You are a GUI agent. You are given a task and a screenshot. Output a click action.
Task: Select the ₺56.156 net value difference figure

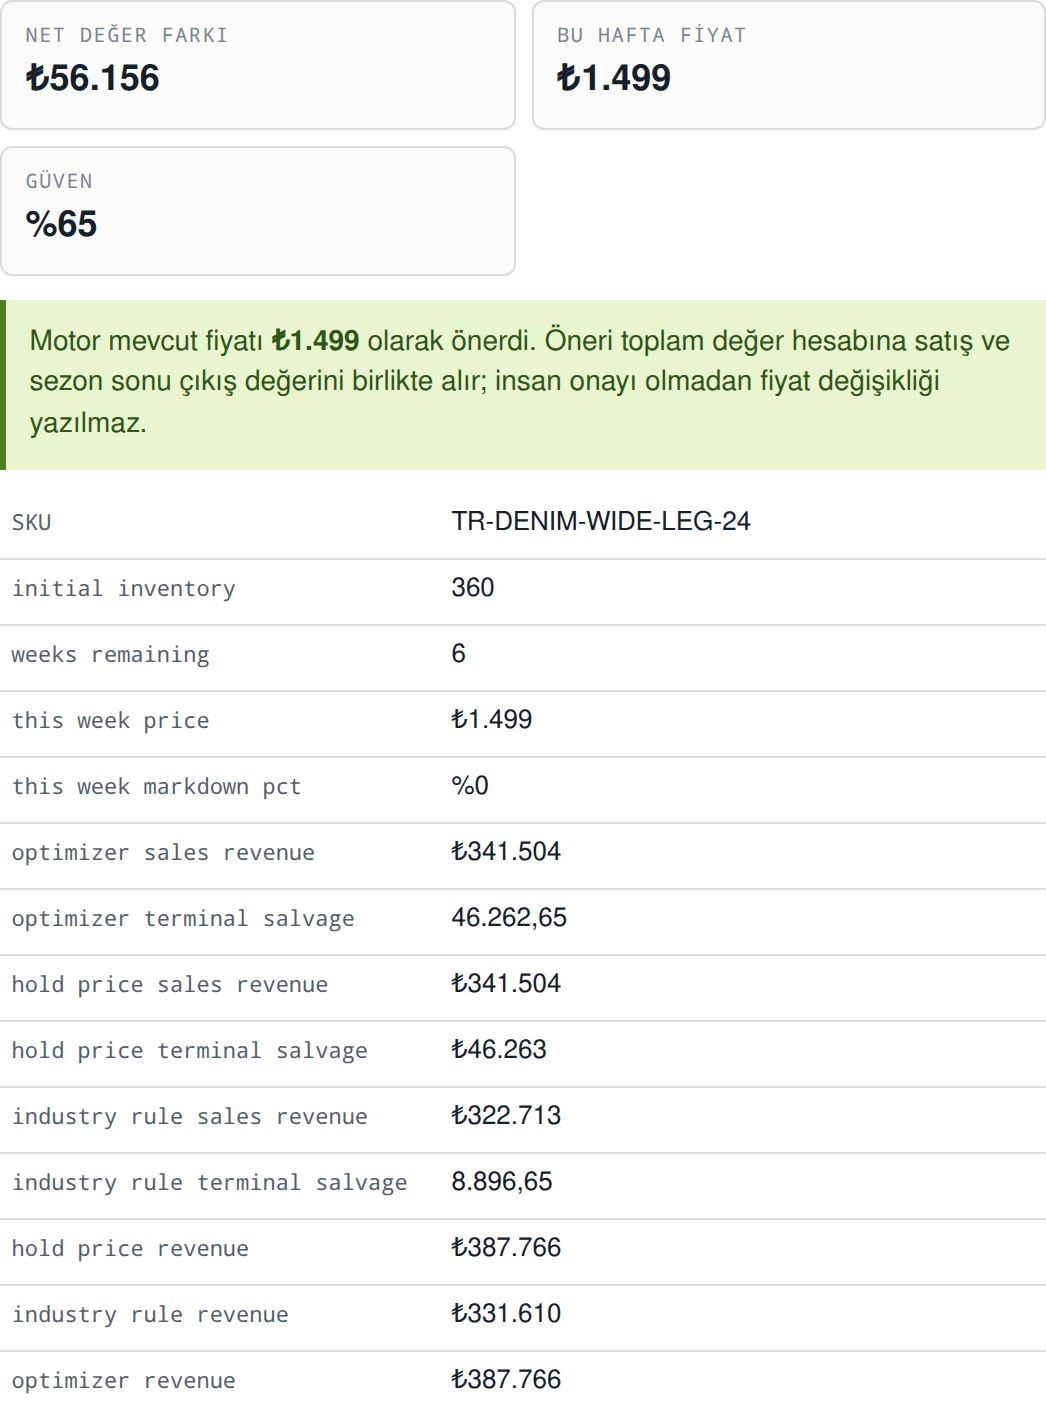click(93, 78)
